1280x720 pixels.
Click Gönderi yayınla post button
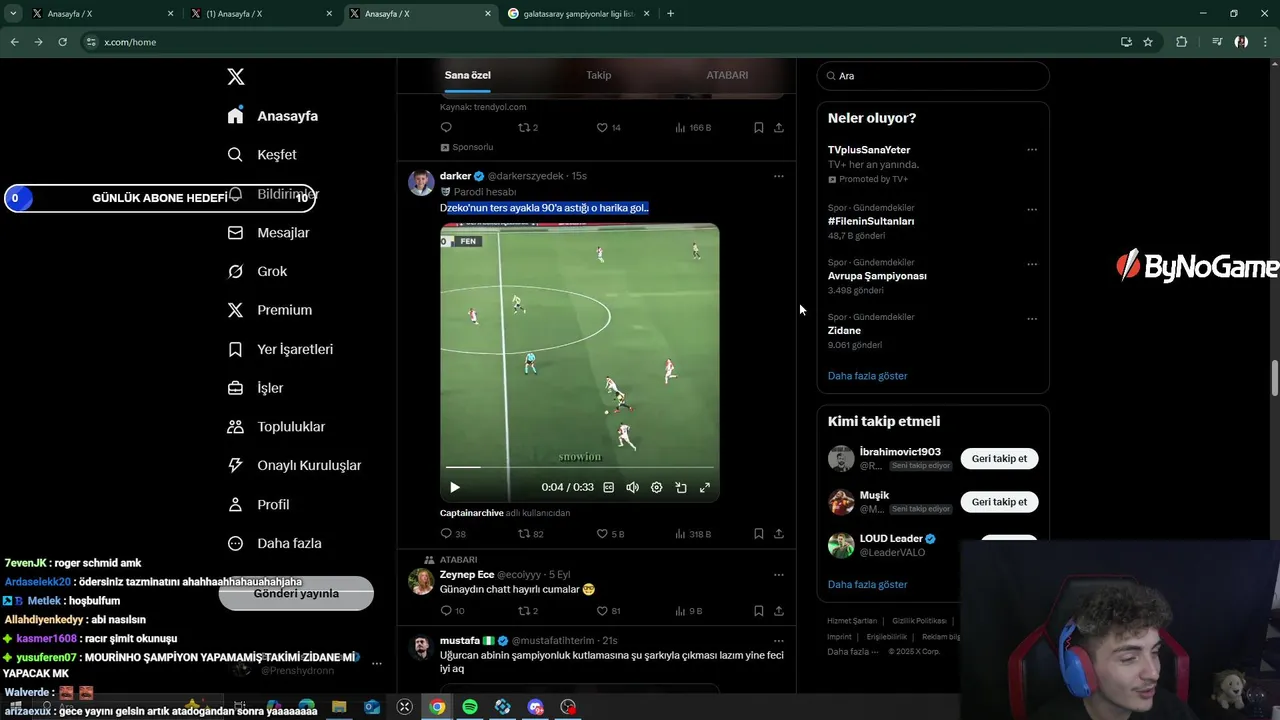click(x=296, y=593)
